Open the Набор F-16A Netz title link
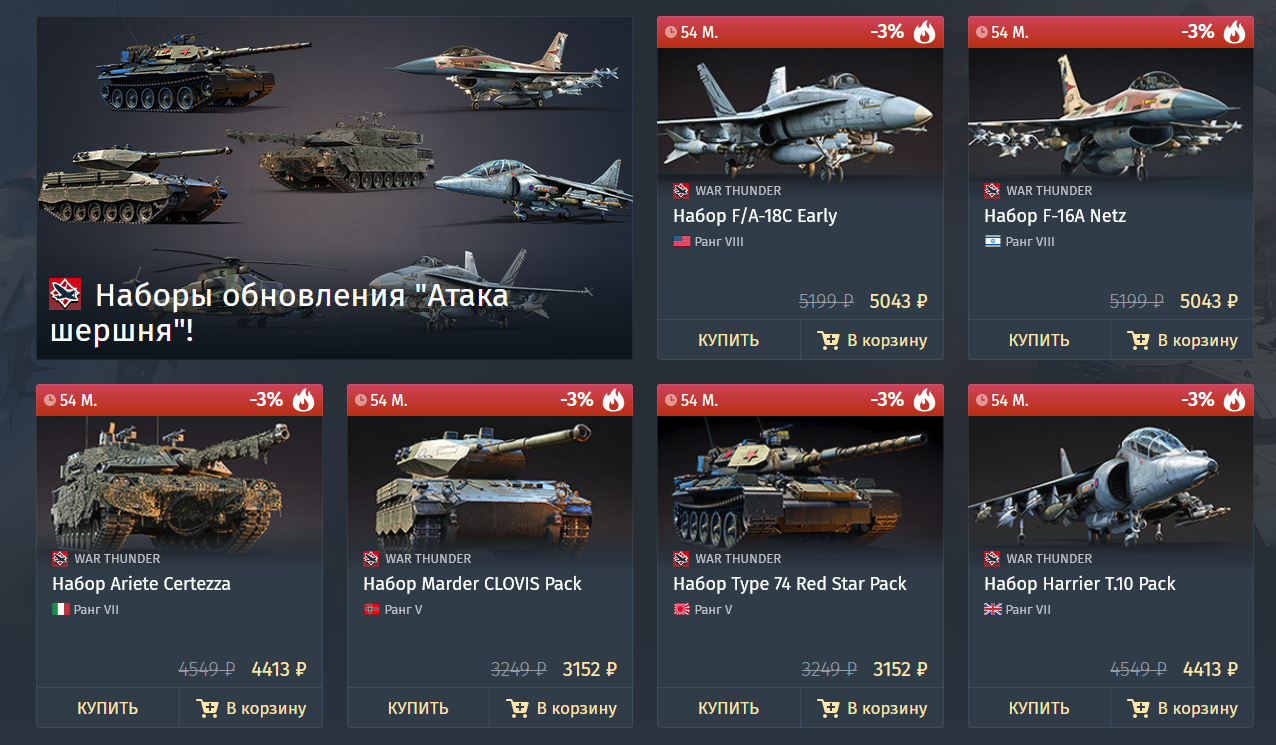 1055,216
